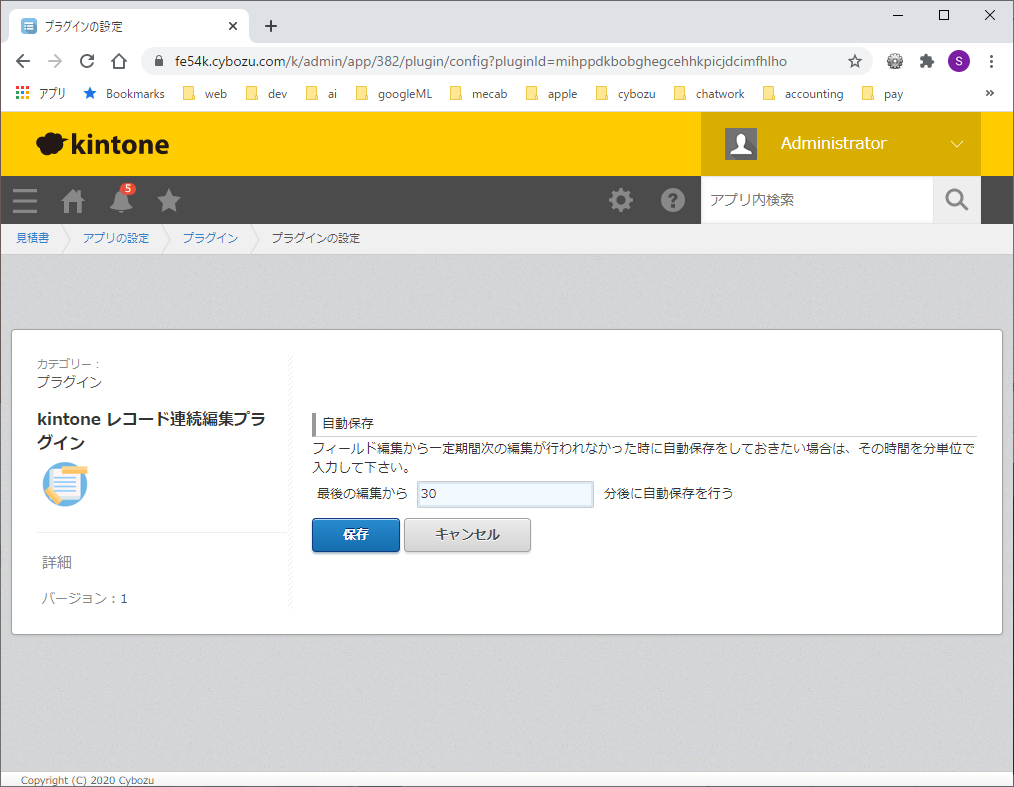Image resolution: width=1014 pixels, height=787 pixels.
Task: Close the プラグインの設定 tab
Action: point(233,26)
